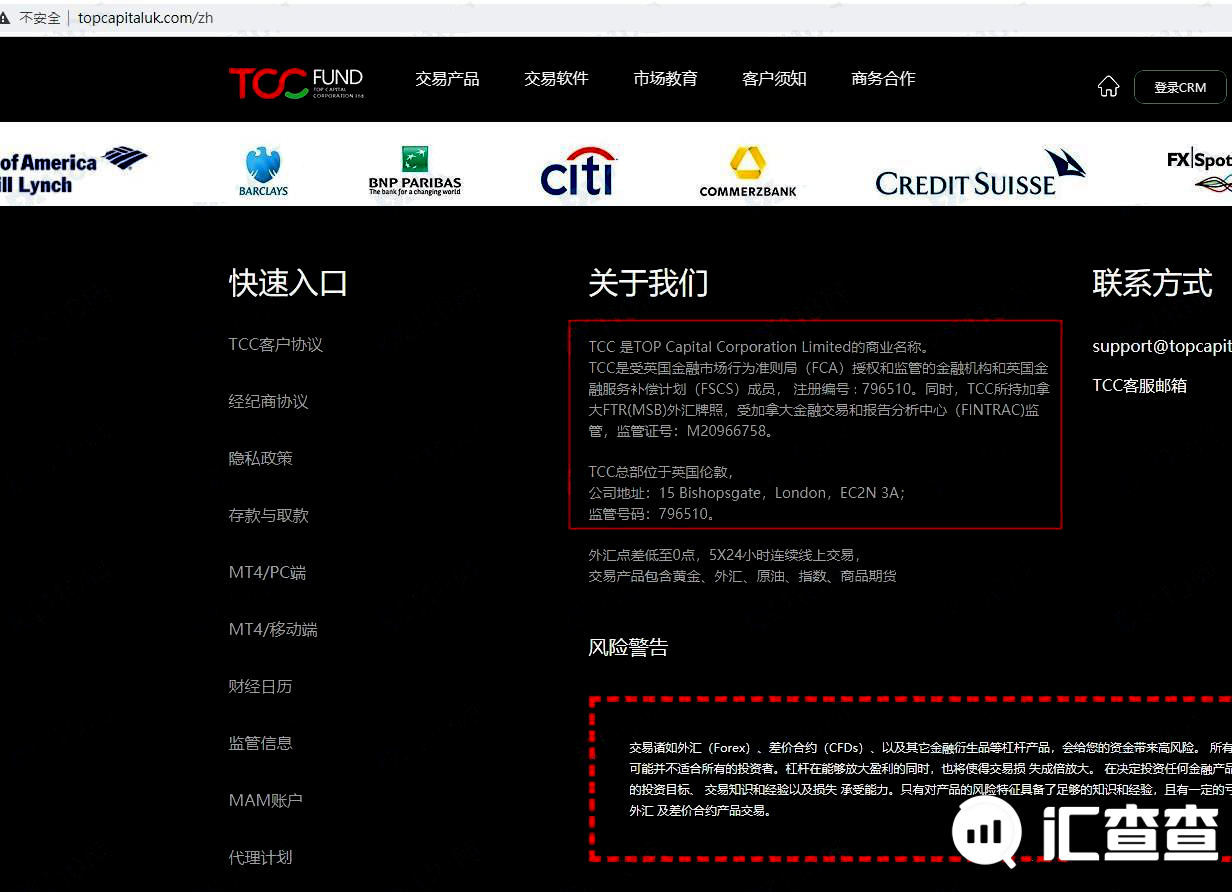The image size is (1232, 892).
Task: Open the MT4/移动端 download link
Action: [273, 629]
